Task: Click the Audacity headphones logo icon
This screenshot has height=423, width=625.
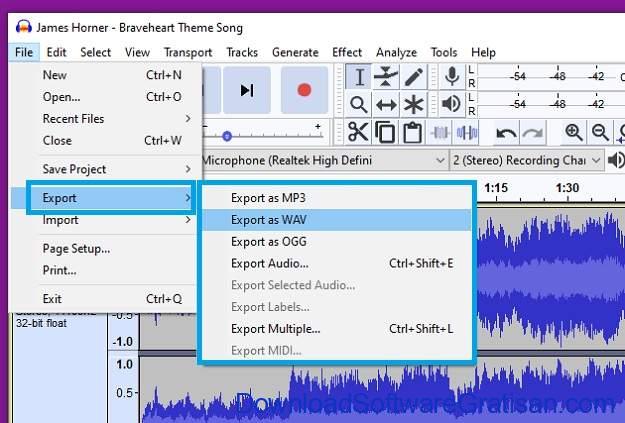Action: (24, 27)
